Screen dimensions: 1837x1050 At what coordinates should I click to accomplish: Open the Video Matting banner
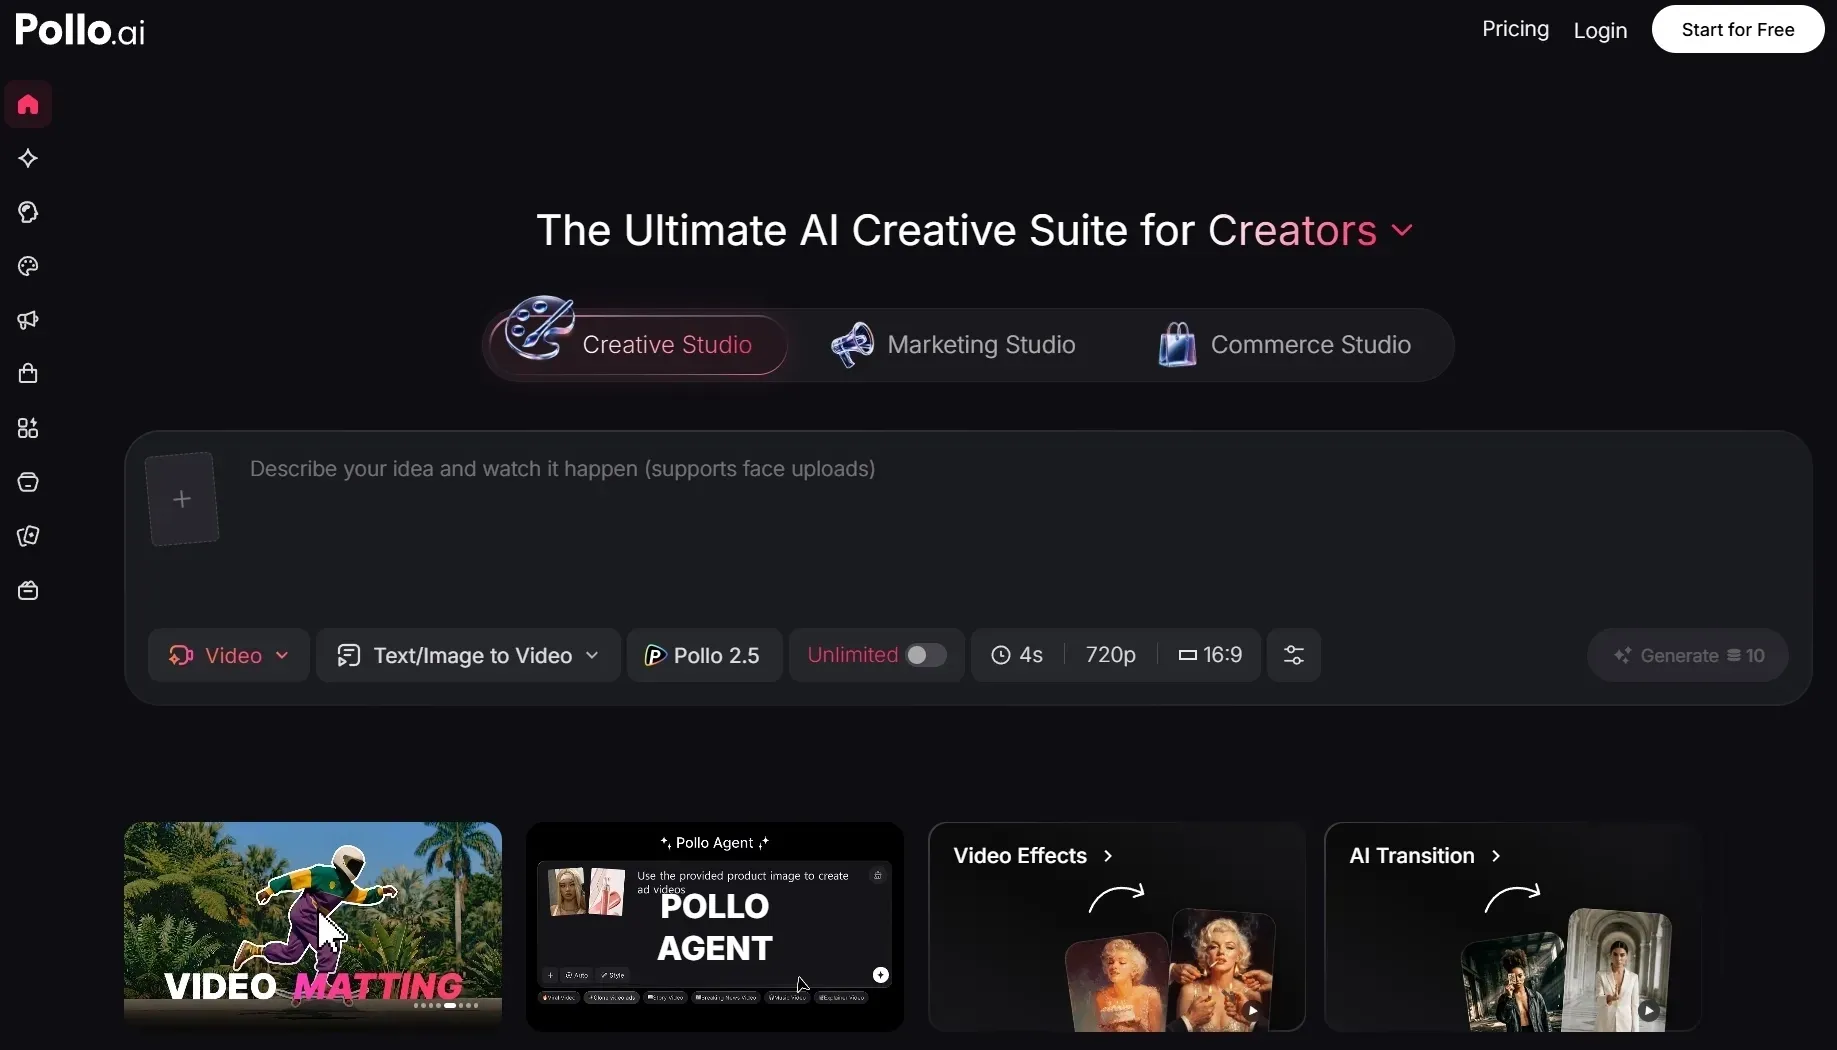pos(313,926)
